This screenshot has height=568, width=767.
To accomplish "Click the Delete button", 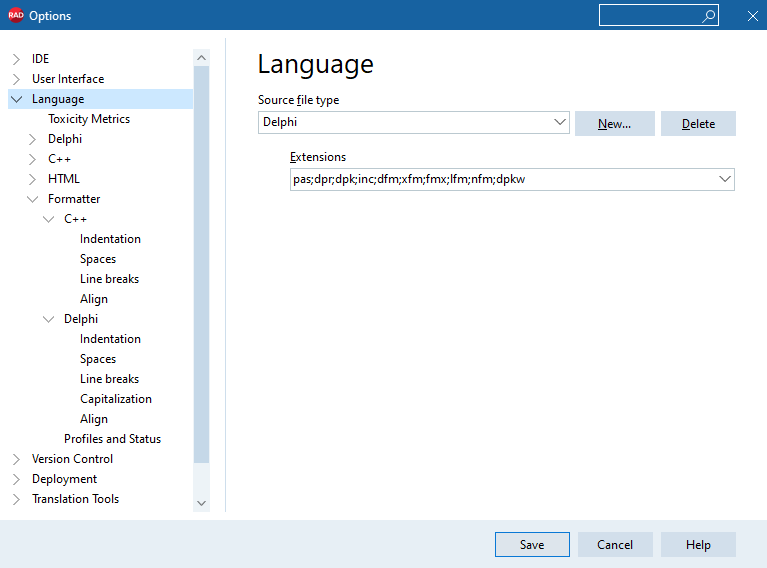I will tap(698, 124).
